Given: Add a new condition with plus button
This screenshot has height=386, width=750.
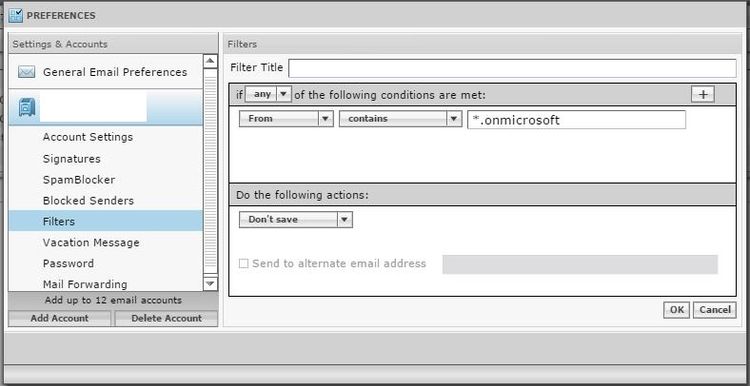Looking at the screenshot, I should click(x=703, y=95).
